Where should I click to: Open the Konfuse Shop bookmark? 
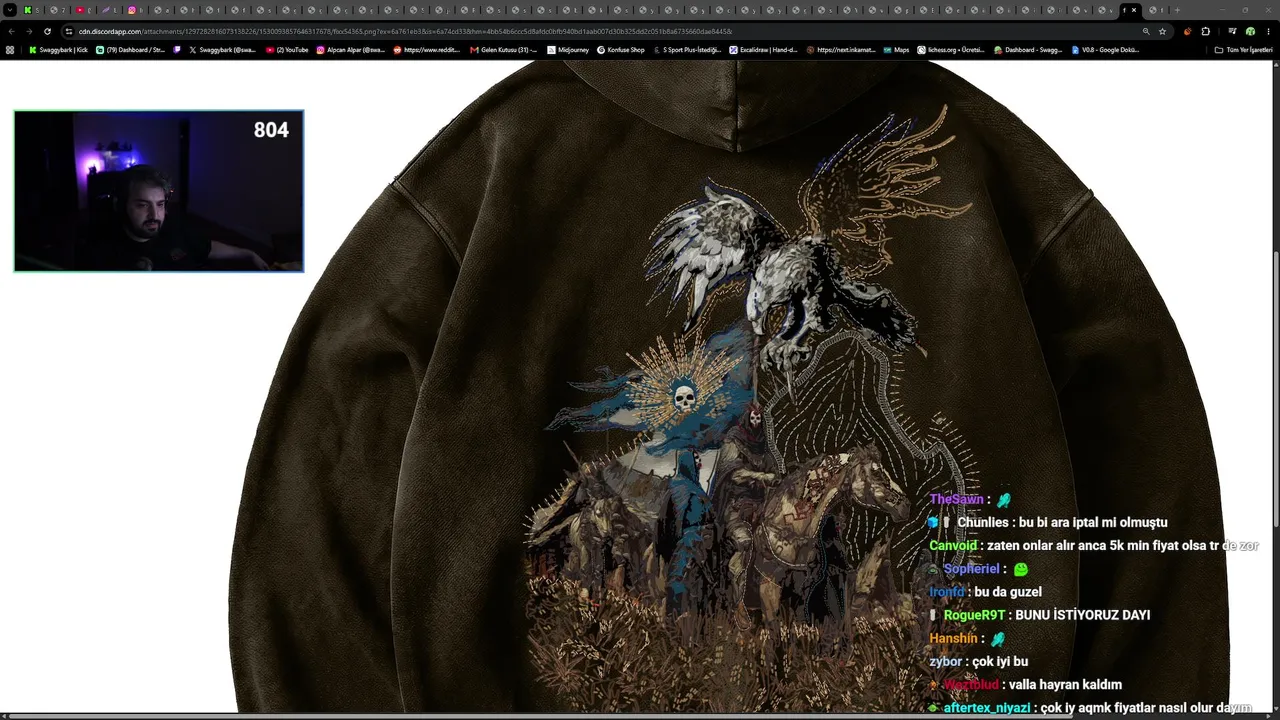coord(621,49)
